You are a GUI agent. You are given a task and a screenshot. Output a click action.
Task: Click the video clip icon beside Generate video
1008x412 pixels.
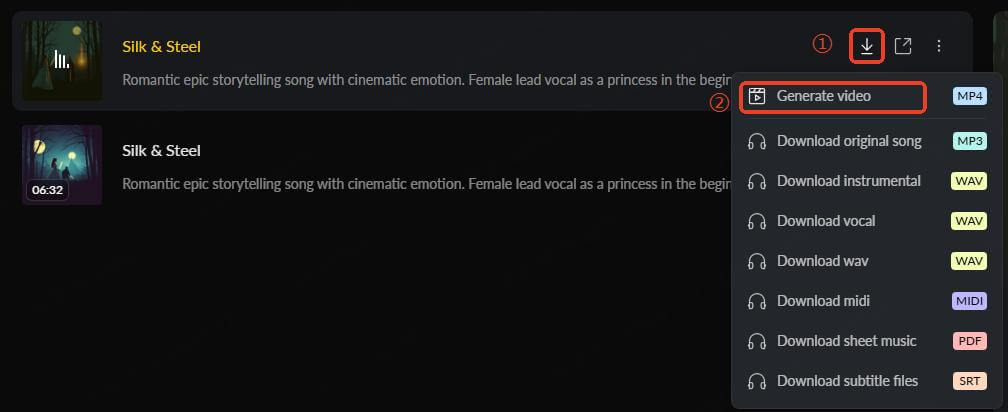point(757,96)
